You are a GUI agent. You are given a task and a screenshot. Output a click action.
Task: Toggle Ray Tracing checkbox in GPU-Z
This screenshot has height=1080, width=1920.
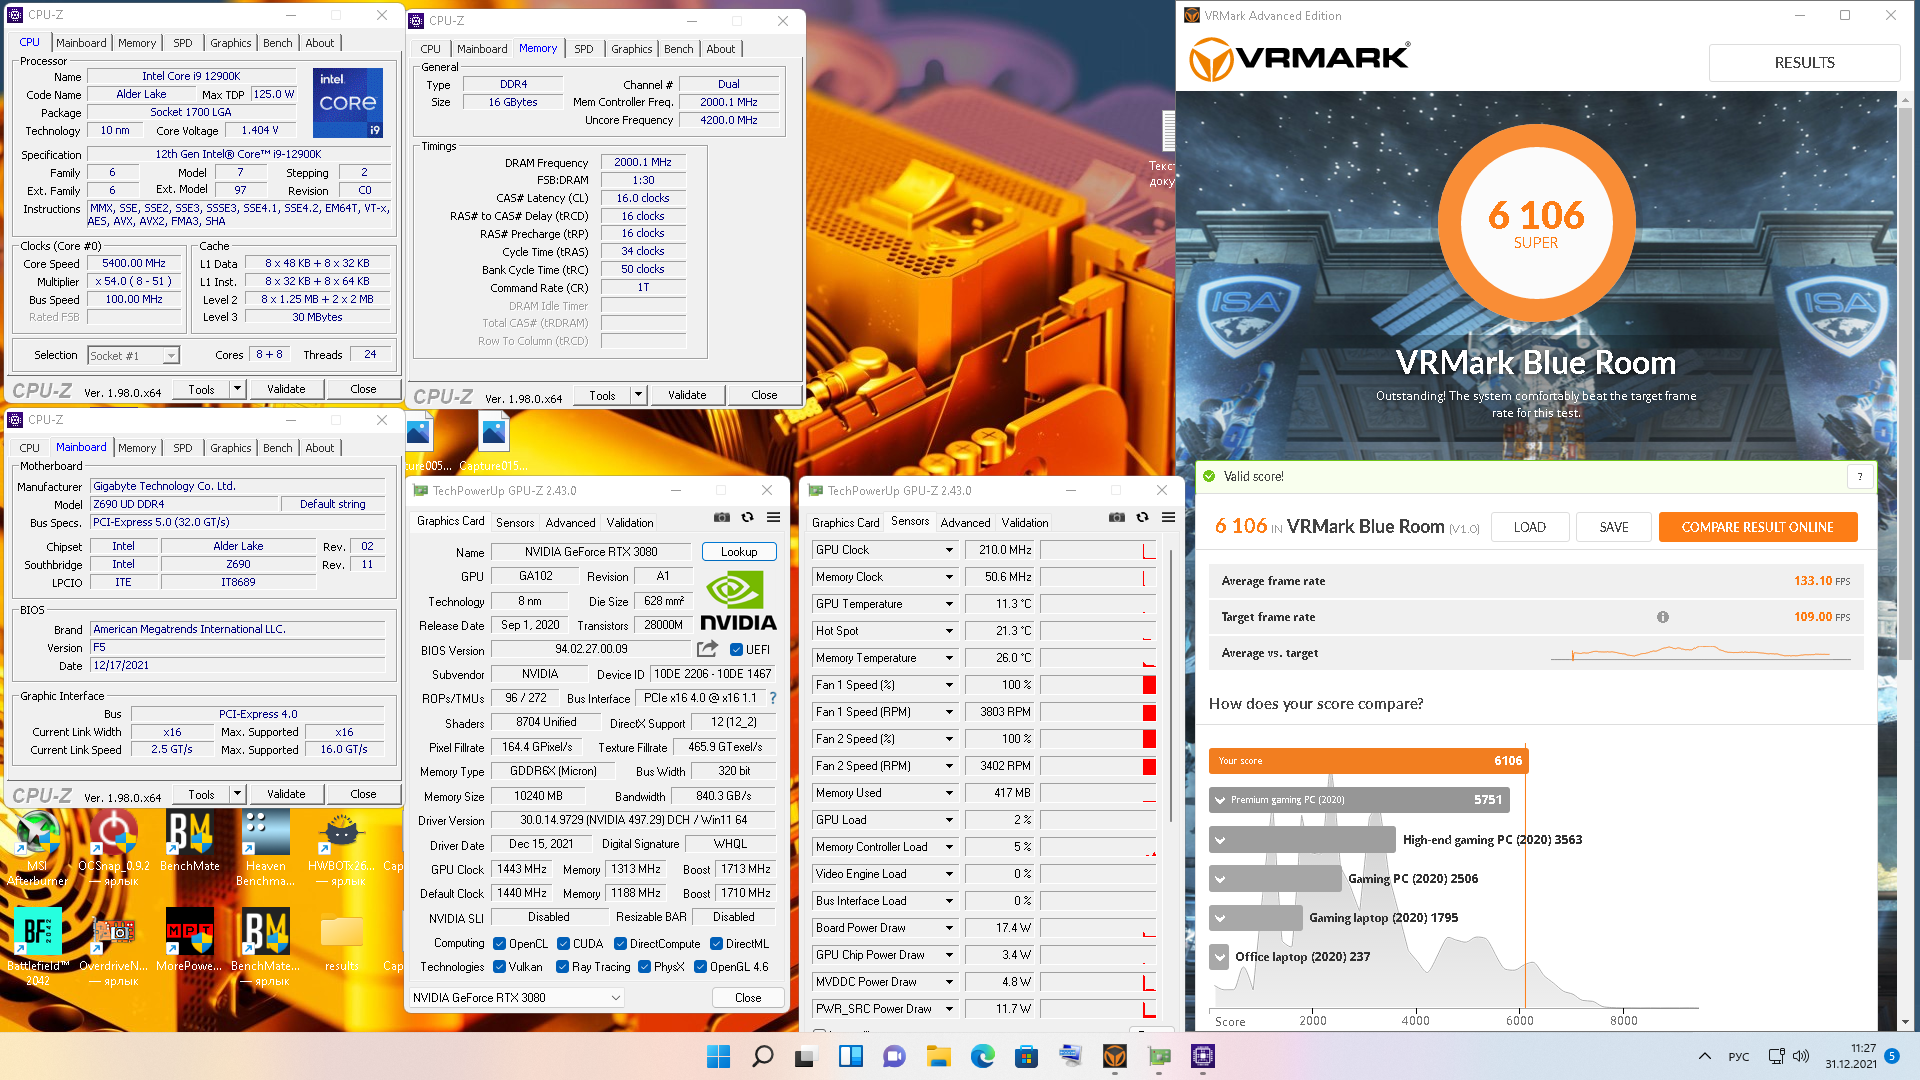click(x=562, y=967)
